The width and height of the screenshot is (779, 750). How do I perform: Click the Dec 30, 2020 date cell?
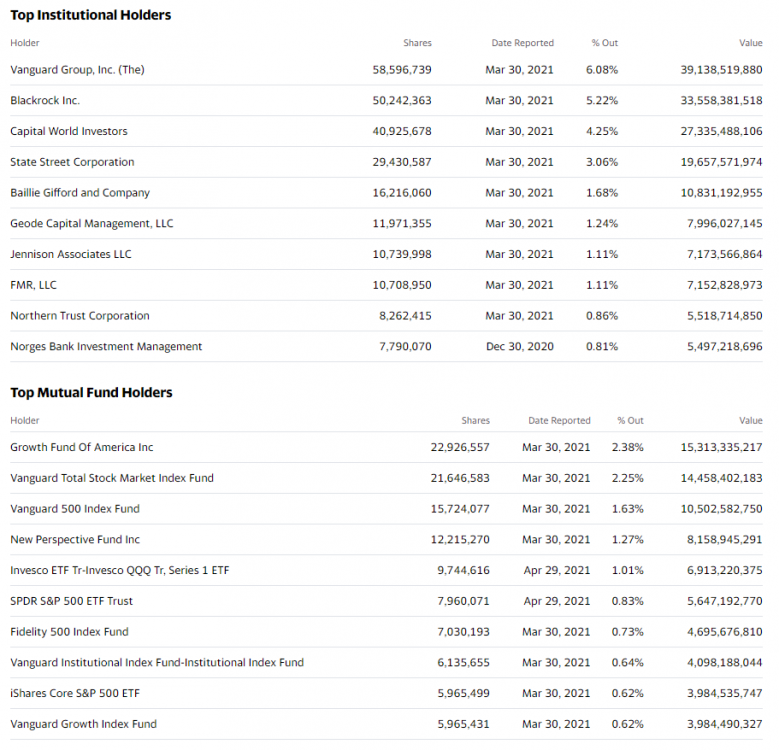(x=519, y=347)
